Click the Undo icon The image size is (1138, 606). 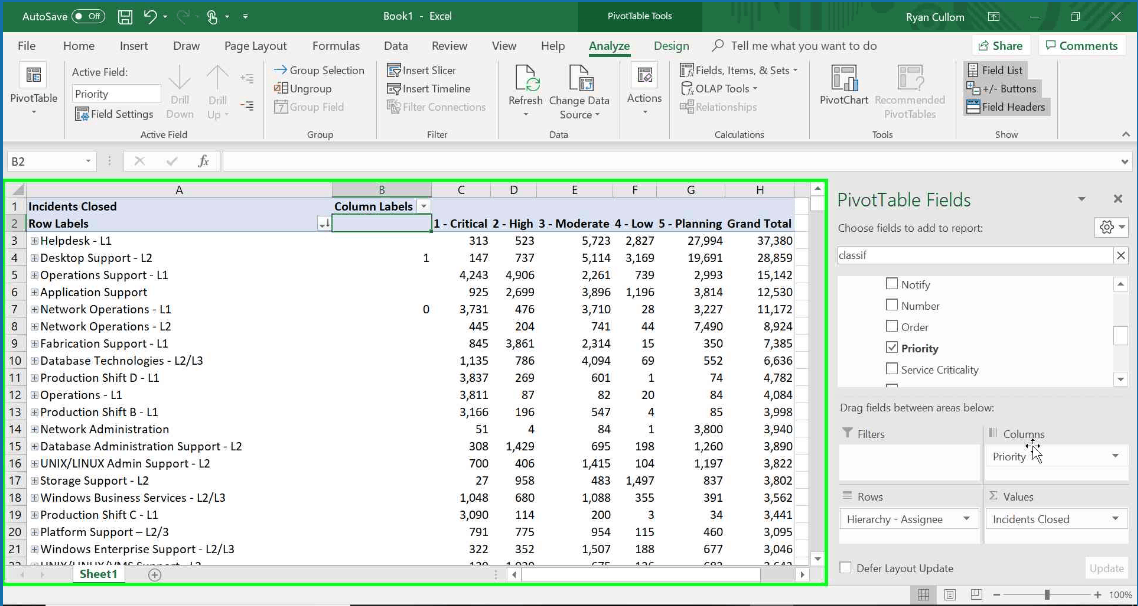pos(150,16)
